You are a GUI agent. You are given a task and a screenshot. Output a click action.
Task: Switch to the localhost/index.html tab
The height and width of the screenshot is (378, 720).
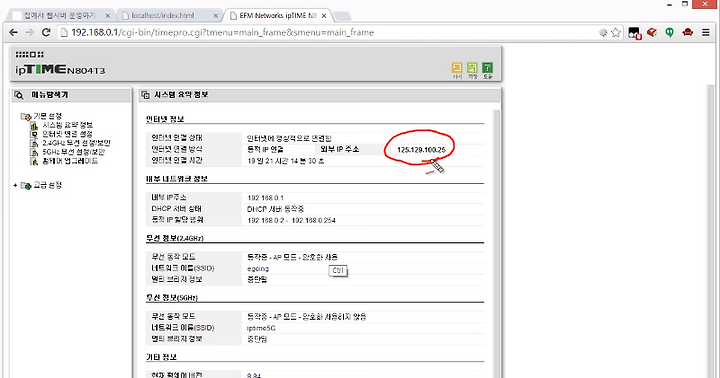coord(163,16)
